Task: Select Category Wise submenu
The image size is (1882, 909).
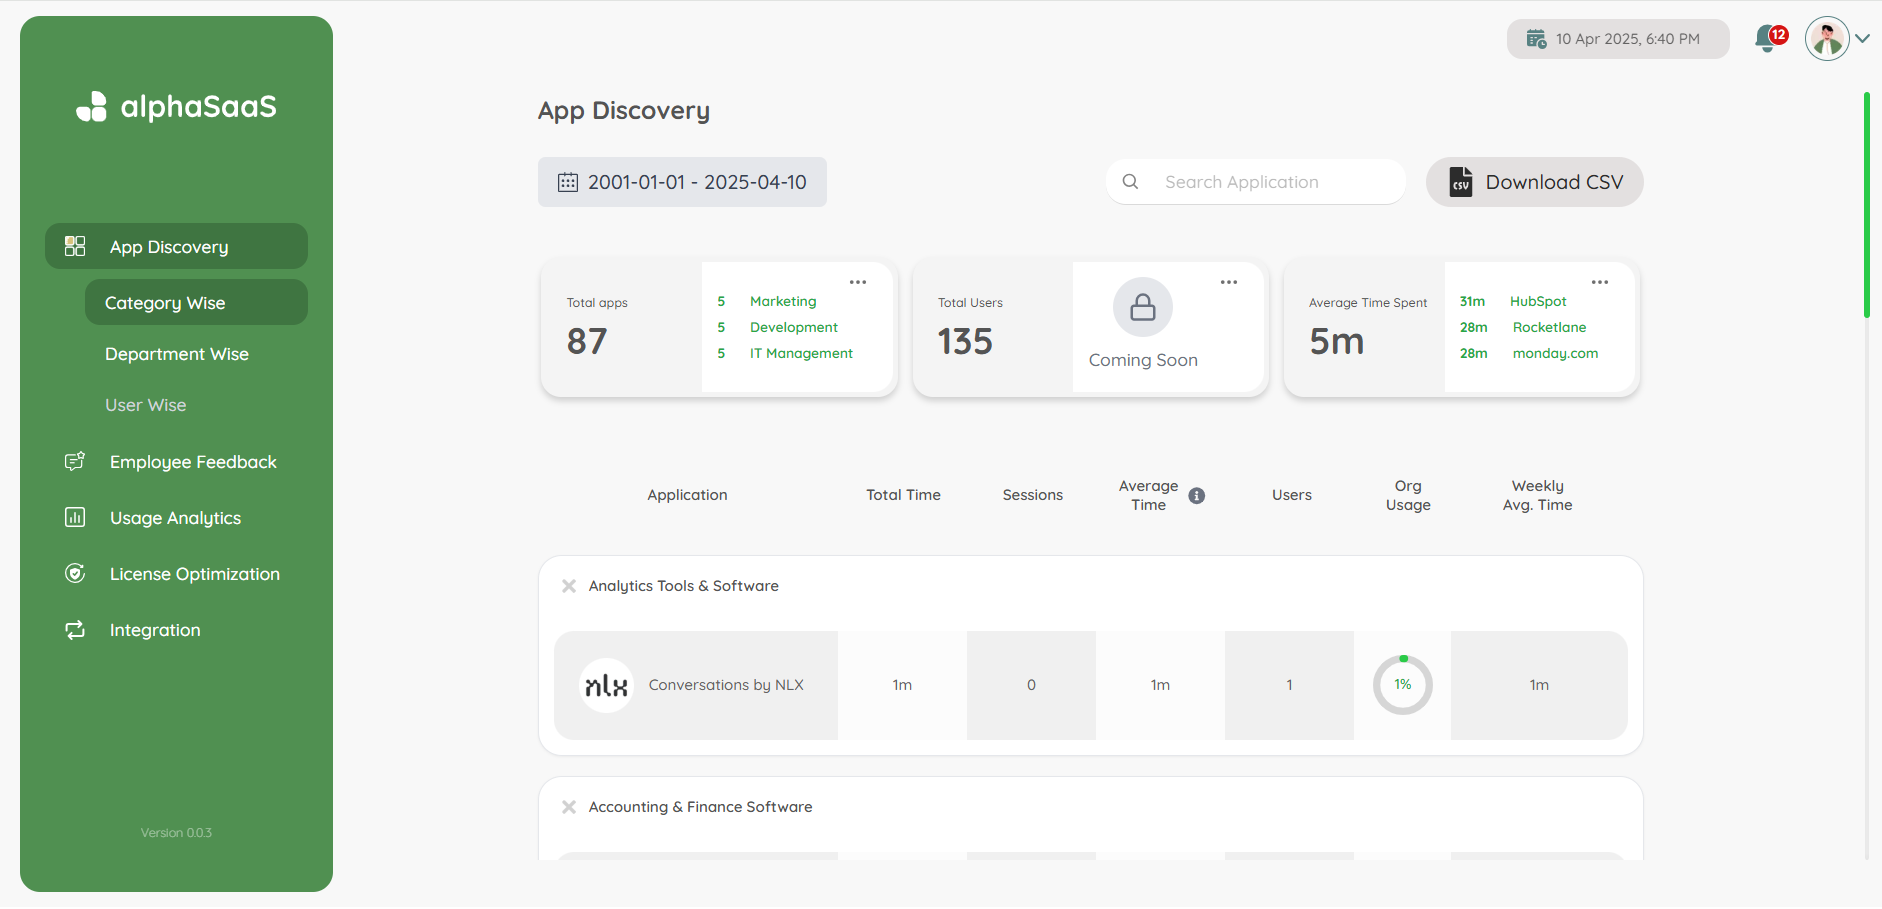Action: pyautogui.click(x=196, y=302)
